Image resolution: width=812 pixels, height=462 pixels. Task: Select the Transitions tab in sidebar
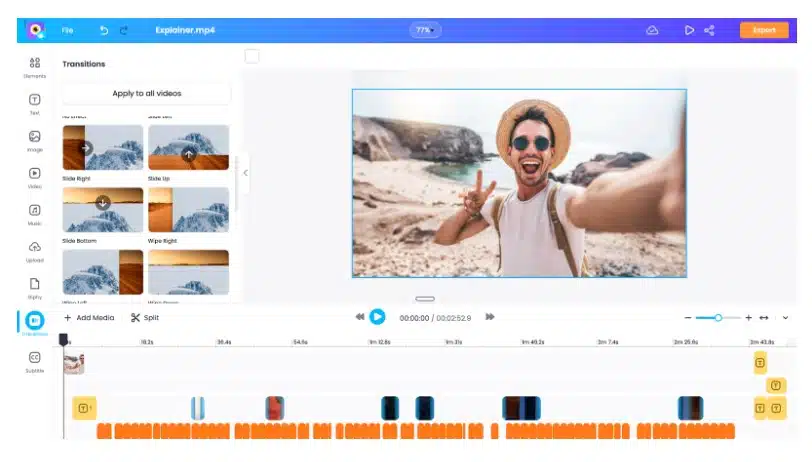click(x=34, y=322)
